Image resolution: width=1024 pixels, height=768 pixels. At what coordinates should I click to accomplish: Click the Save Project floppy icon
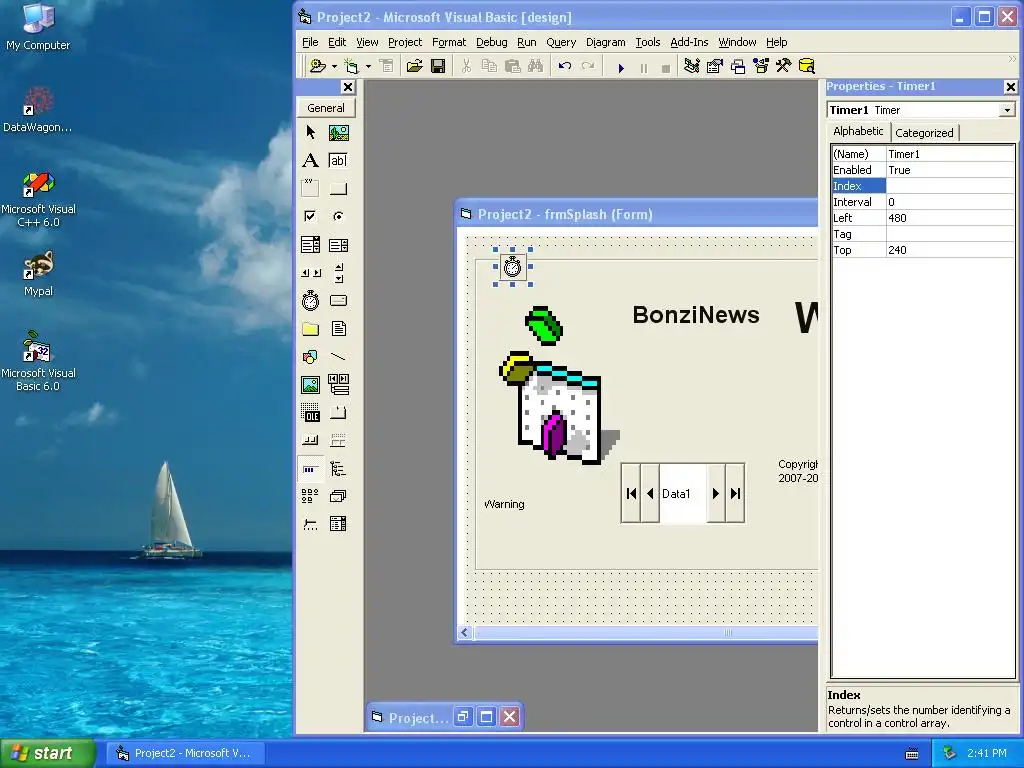438,66
